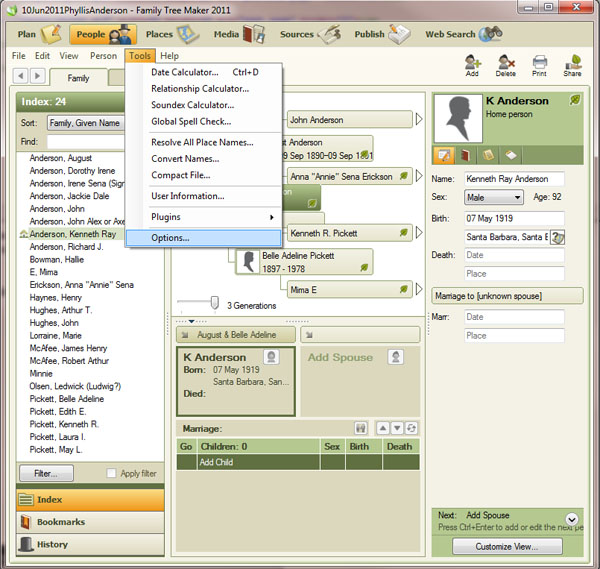600x569 pixels.
Task: Select Global Spell Check menu item
Action: tap(204, 122)
